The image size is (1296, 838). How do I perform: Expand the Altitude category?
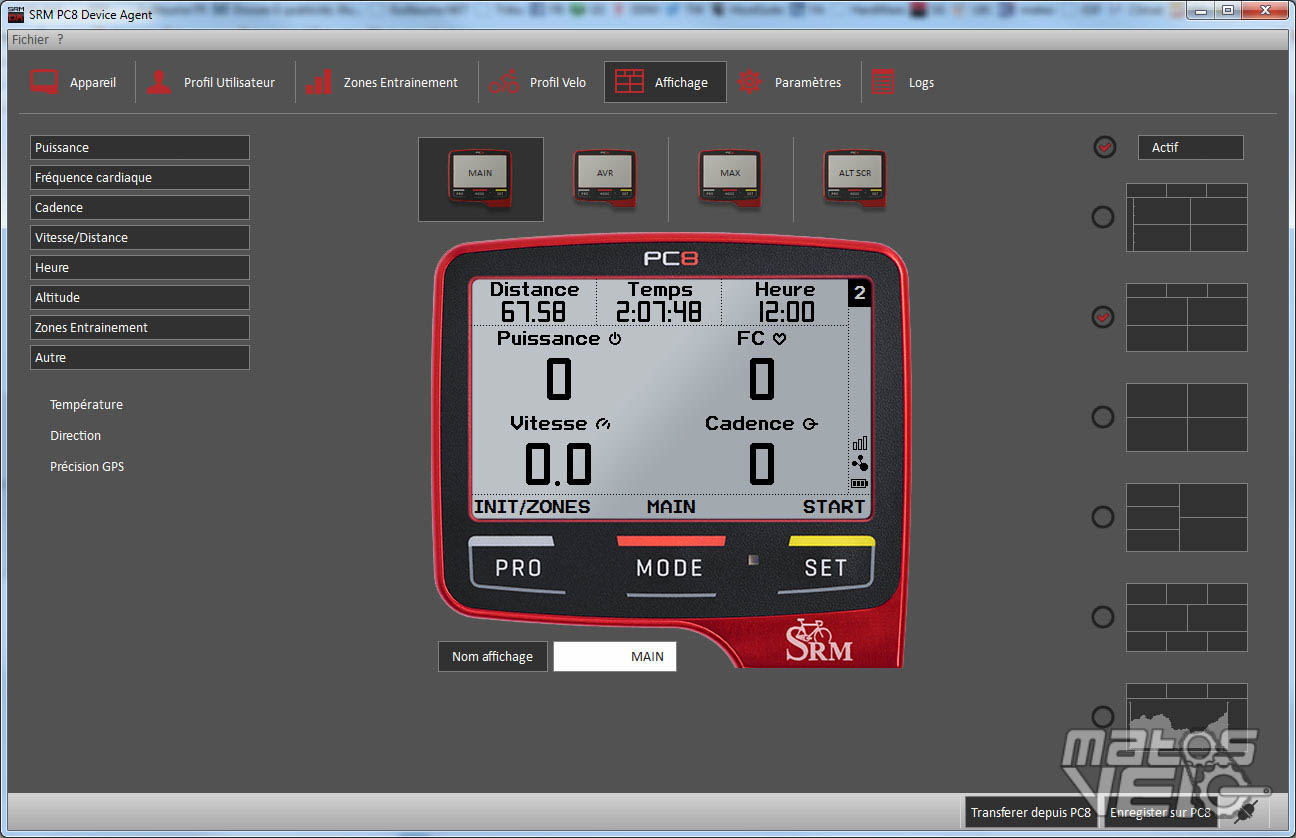tap(140, 297)
